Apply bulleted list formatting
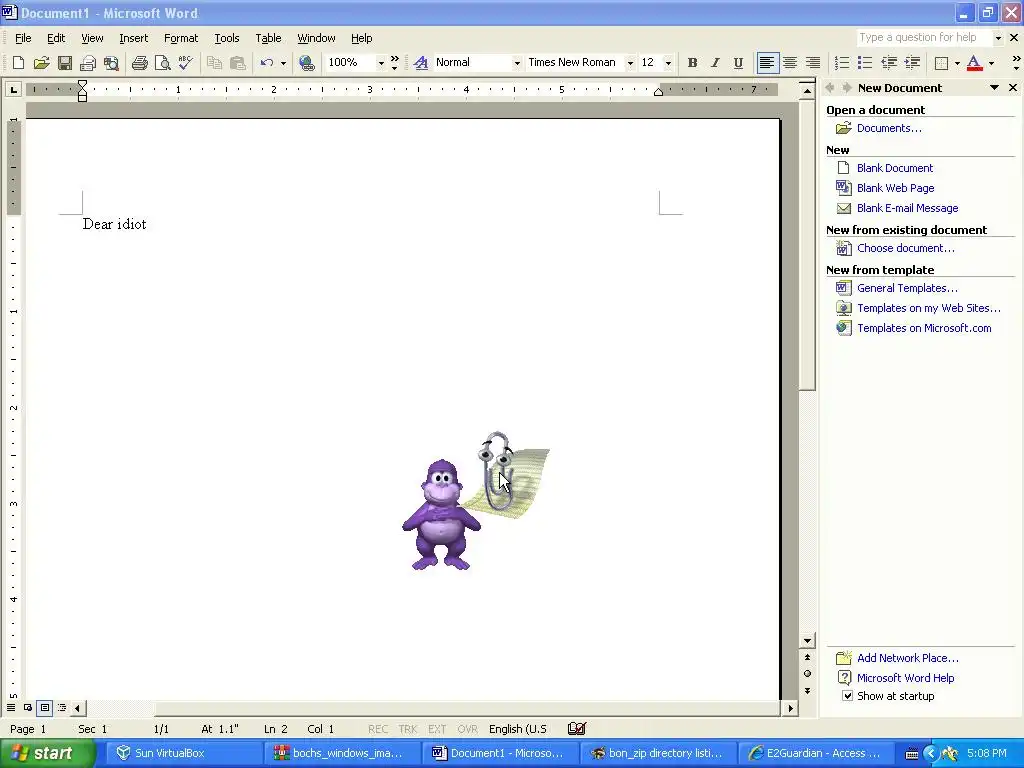 point(865,63)
